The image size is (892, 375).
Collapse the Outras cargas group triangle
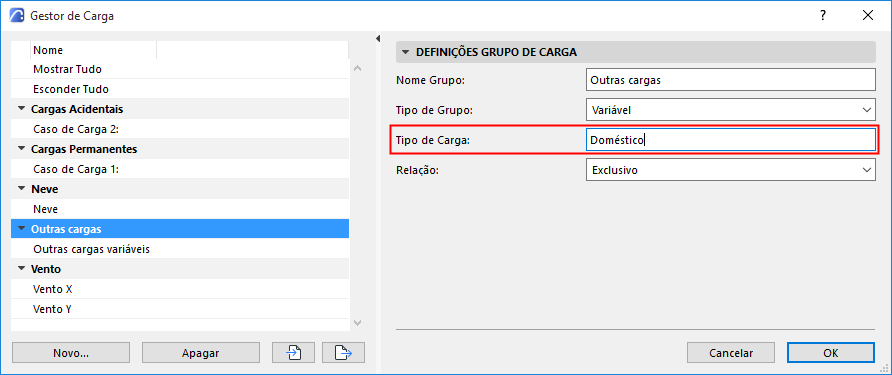(22, 229)
